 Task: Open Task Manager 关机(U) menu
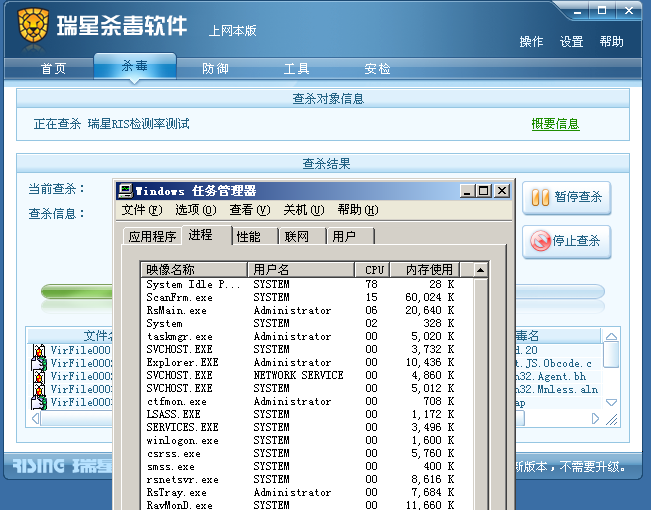tap(304, 210)
